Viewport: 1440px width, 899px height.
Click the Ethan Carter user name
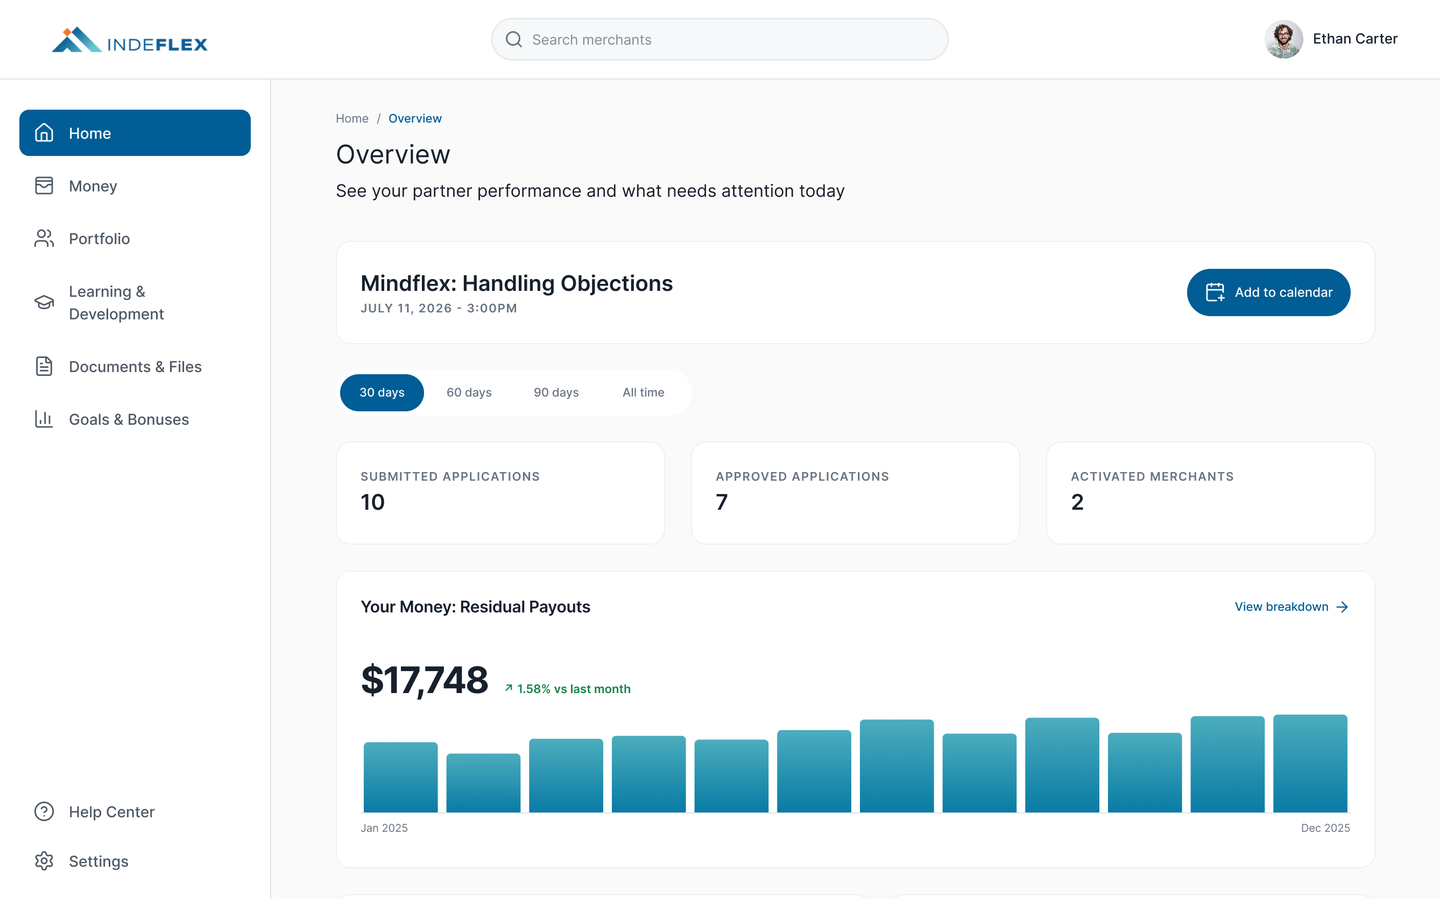[1355, 39]
